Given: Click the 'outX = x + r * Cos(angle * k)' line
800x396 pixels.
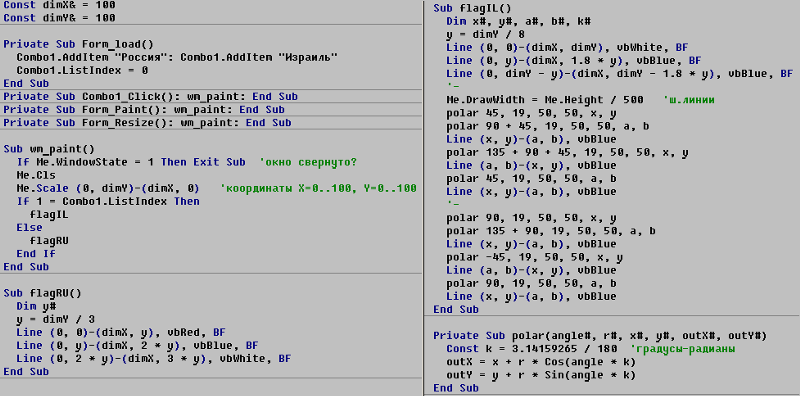Looking at the screenshot, I should coord(541,362).
